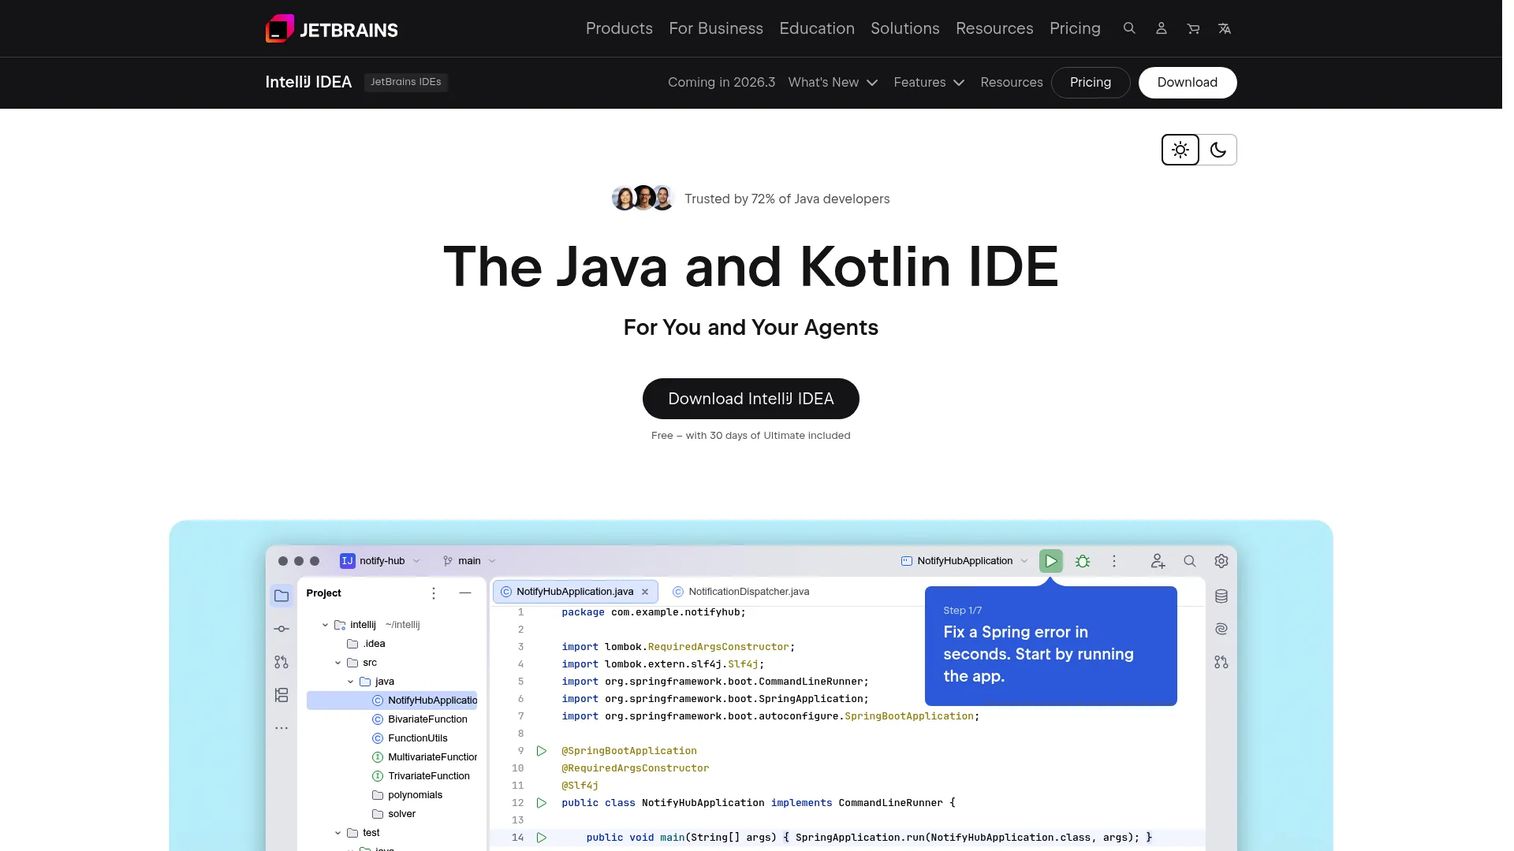Viewport: 1514px width, 851px height.
Task: Select TrivariateFunction interface in tree
Action: click(x=420, y=777)
